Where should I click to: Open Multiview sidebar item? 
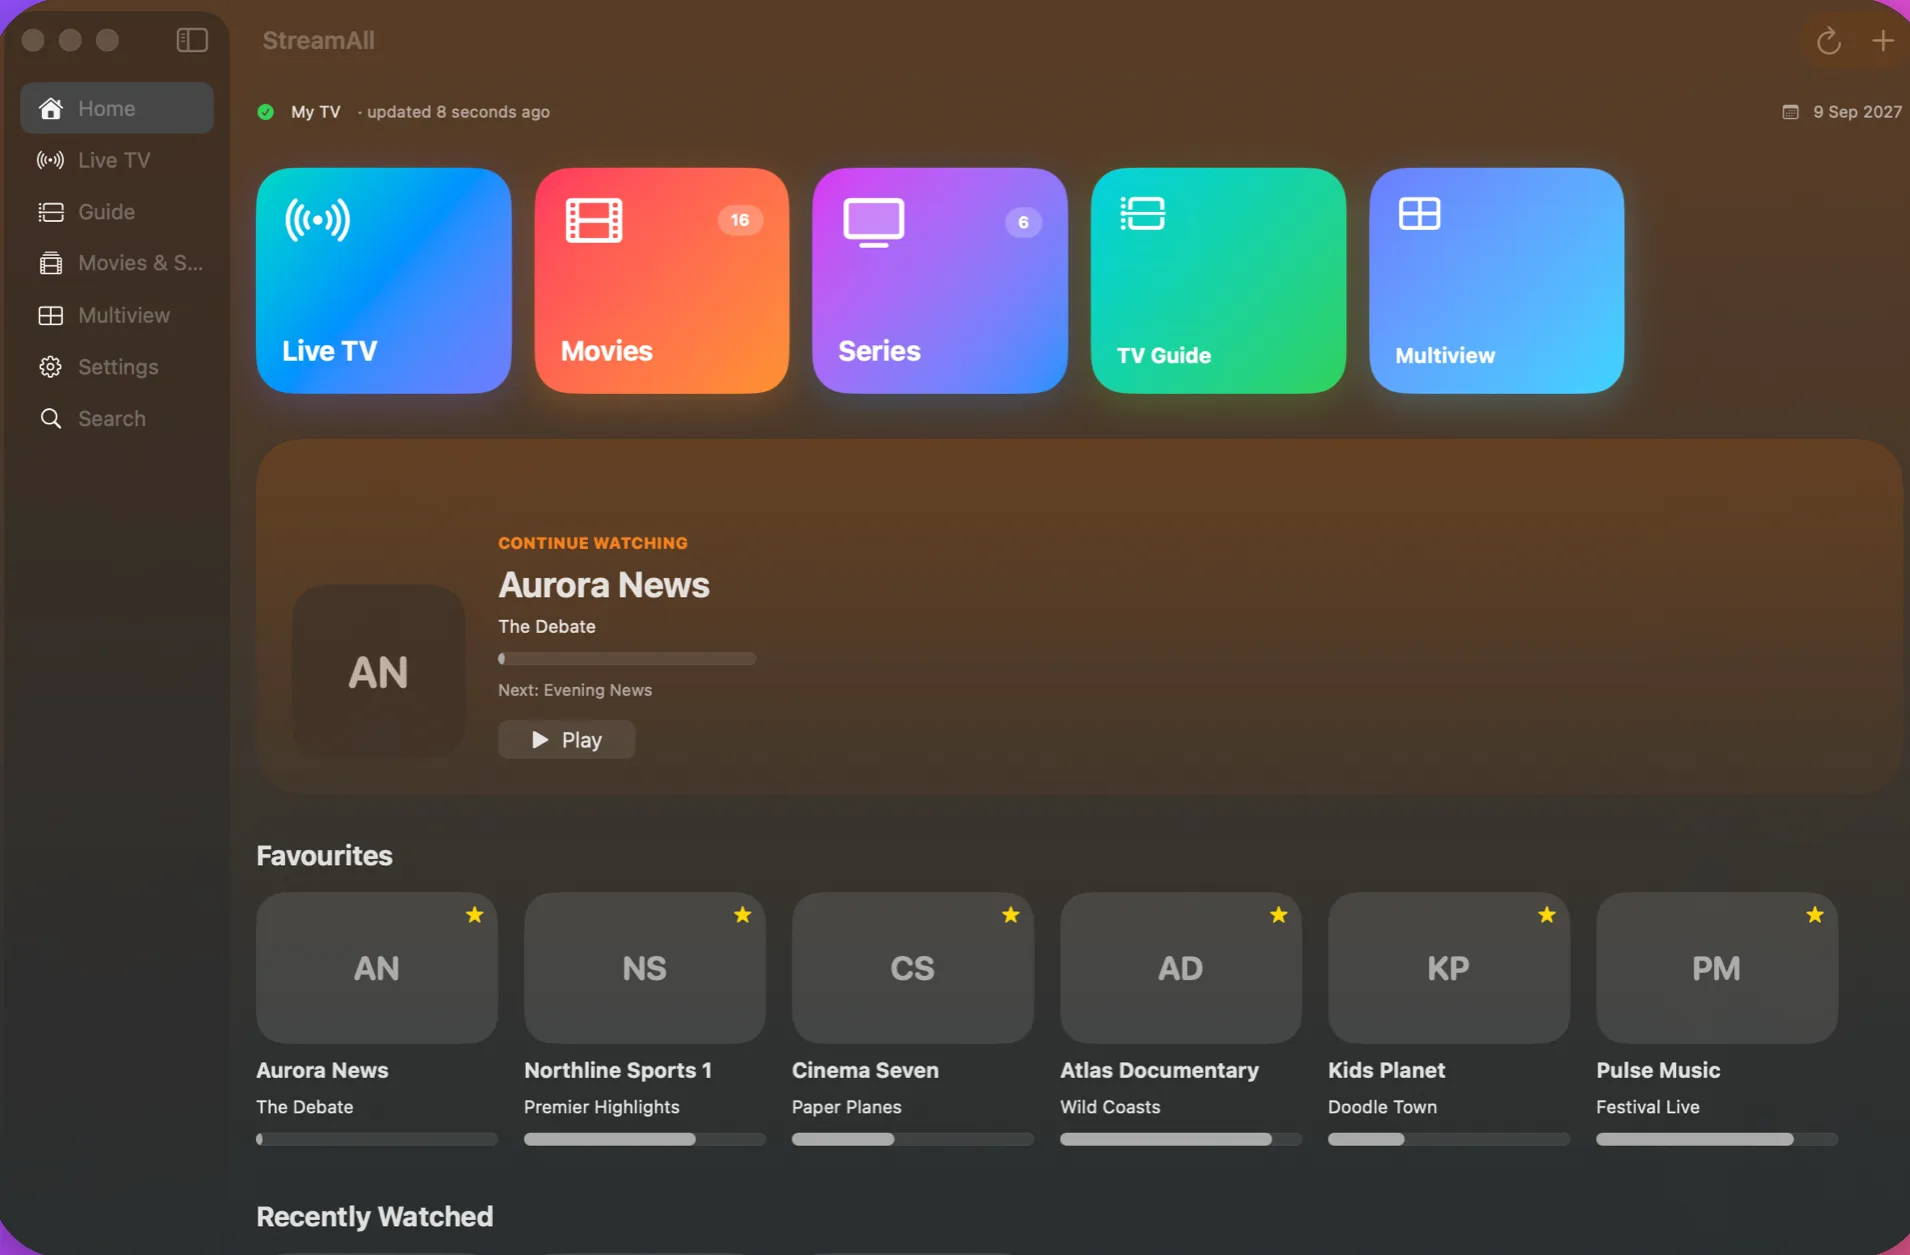click(x=117, y=315)
